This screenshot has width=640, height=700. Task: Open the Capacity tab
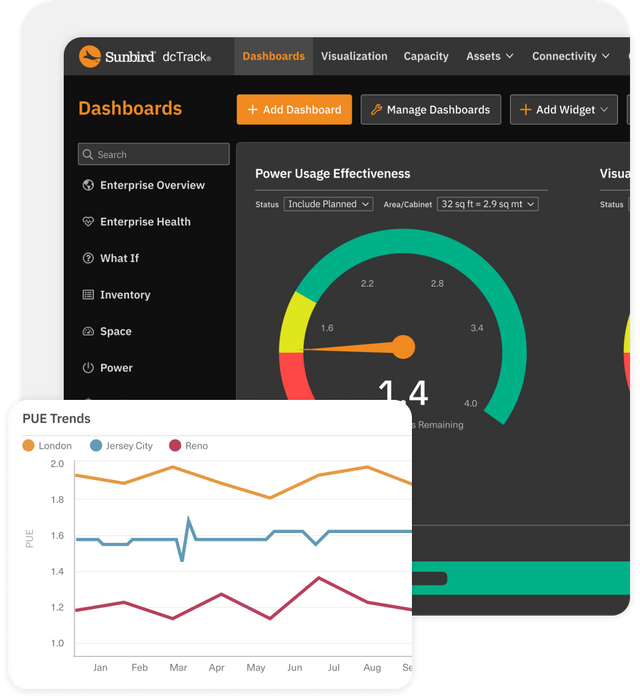(x=426, y=57)
